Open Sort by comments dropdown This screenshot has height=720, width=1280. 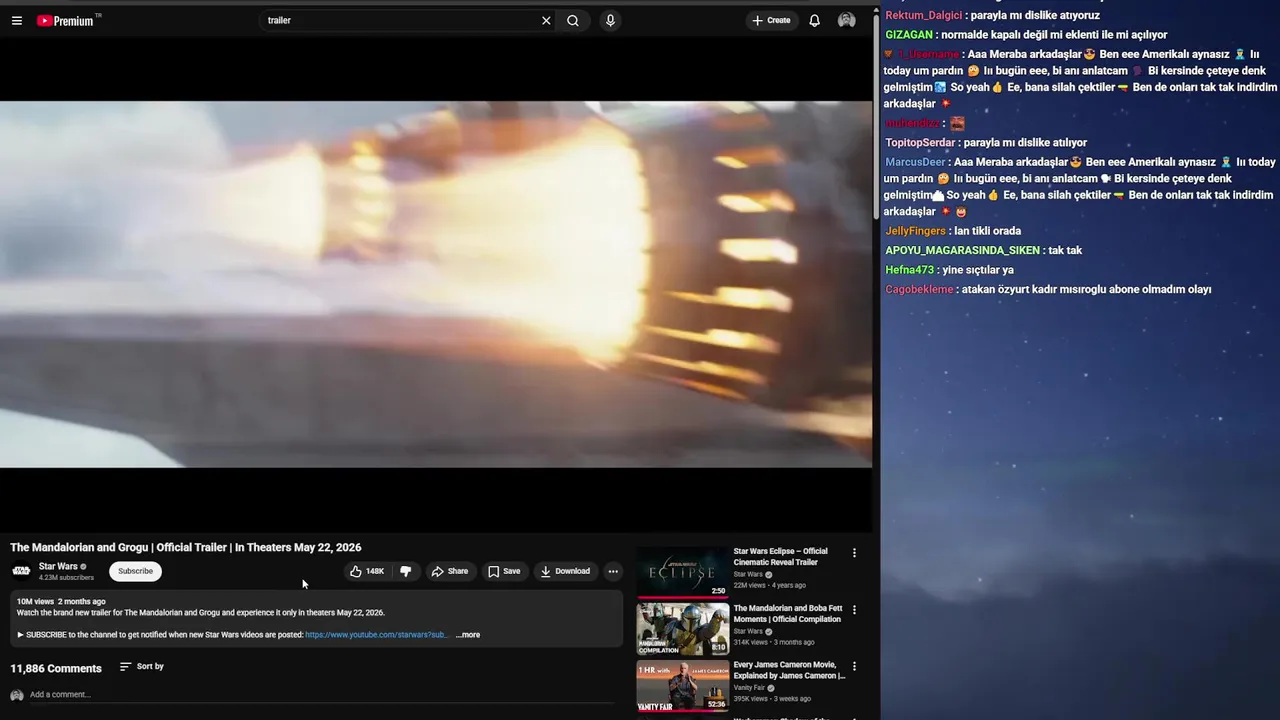(x=142, y=666)
